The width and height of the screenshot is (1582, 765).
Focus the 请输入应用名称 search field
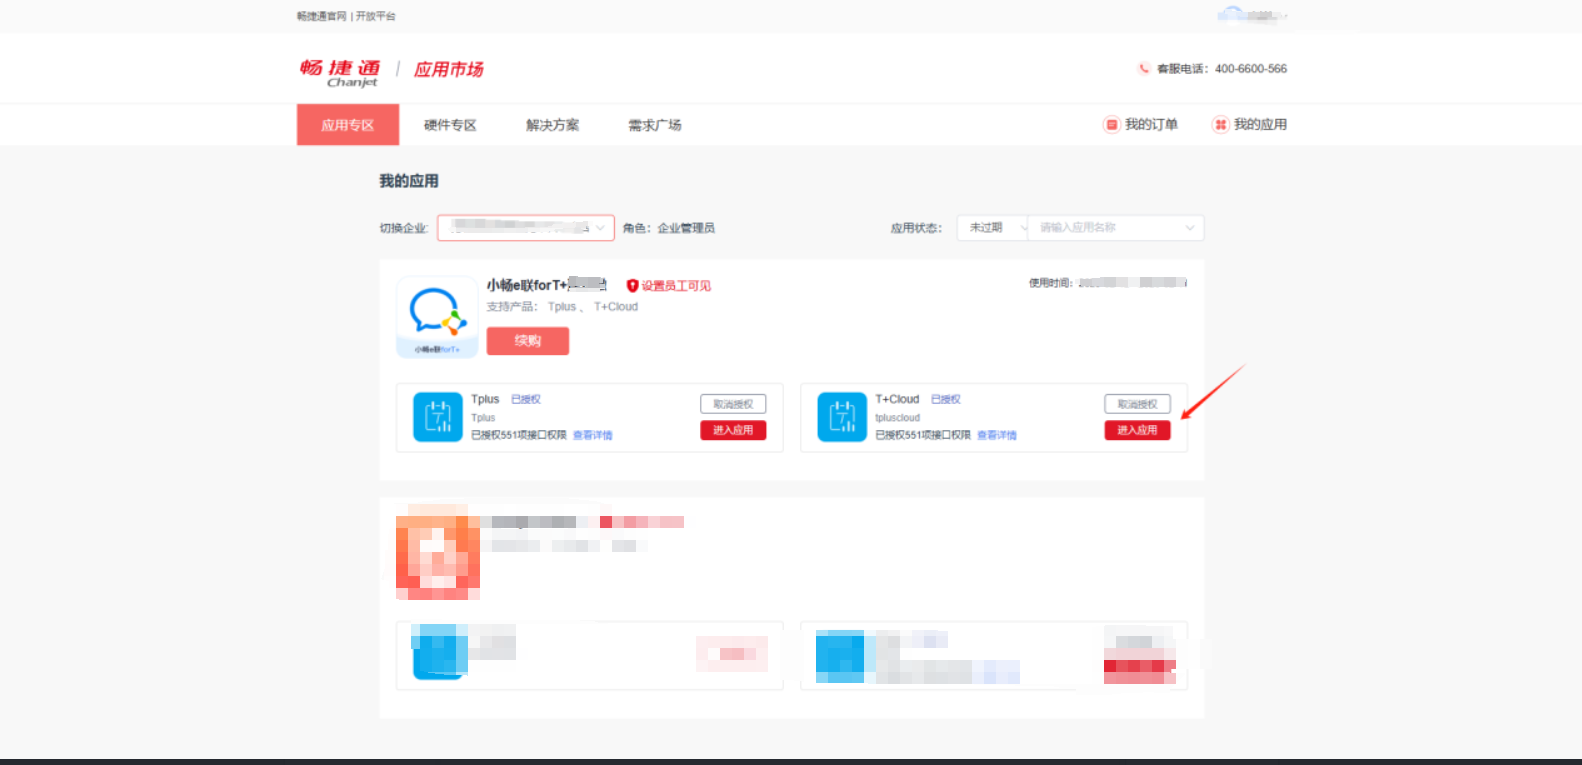(1116, 228)
